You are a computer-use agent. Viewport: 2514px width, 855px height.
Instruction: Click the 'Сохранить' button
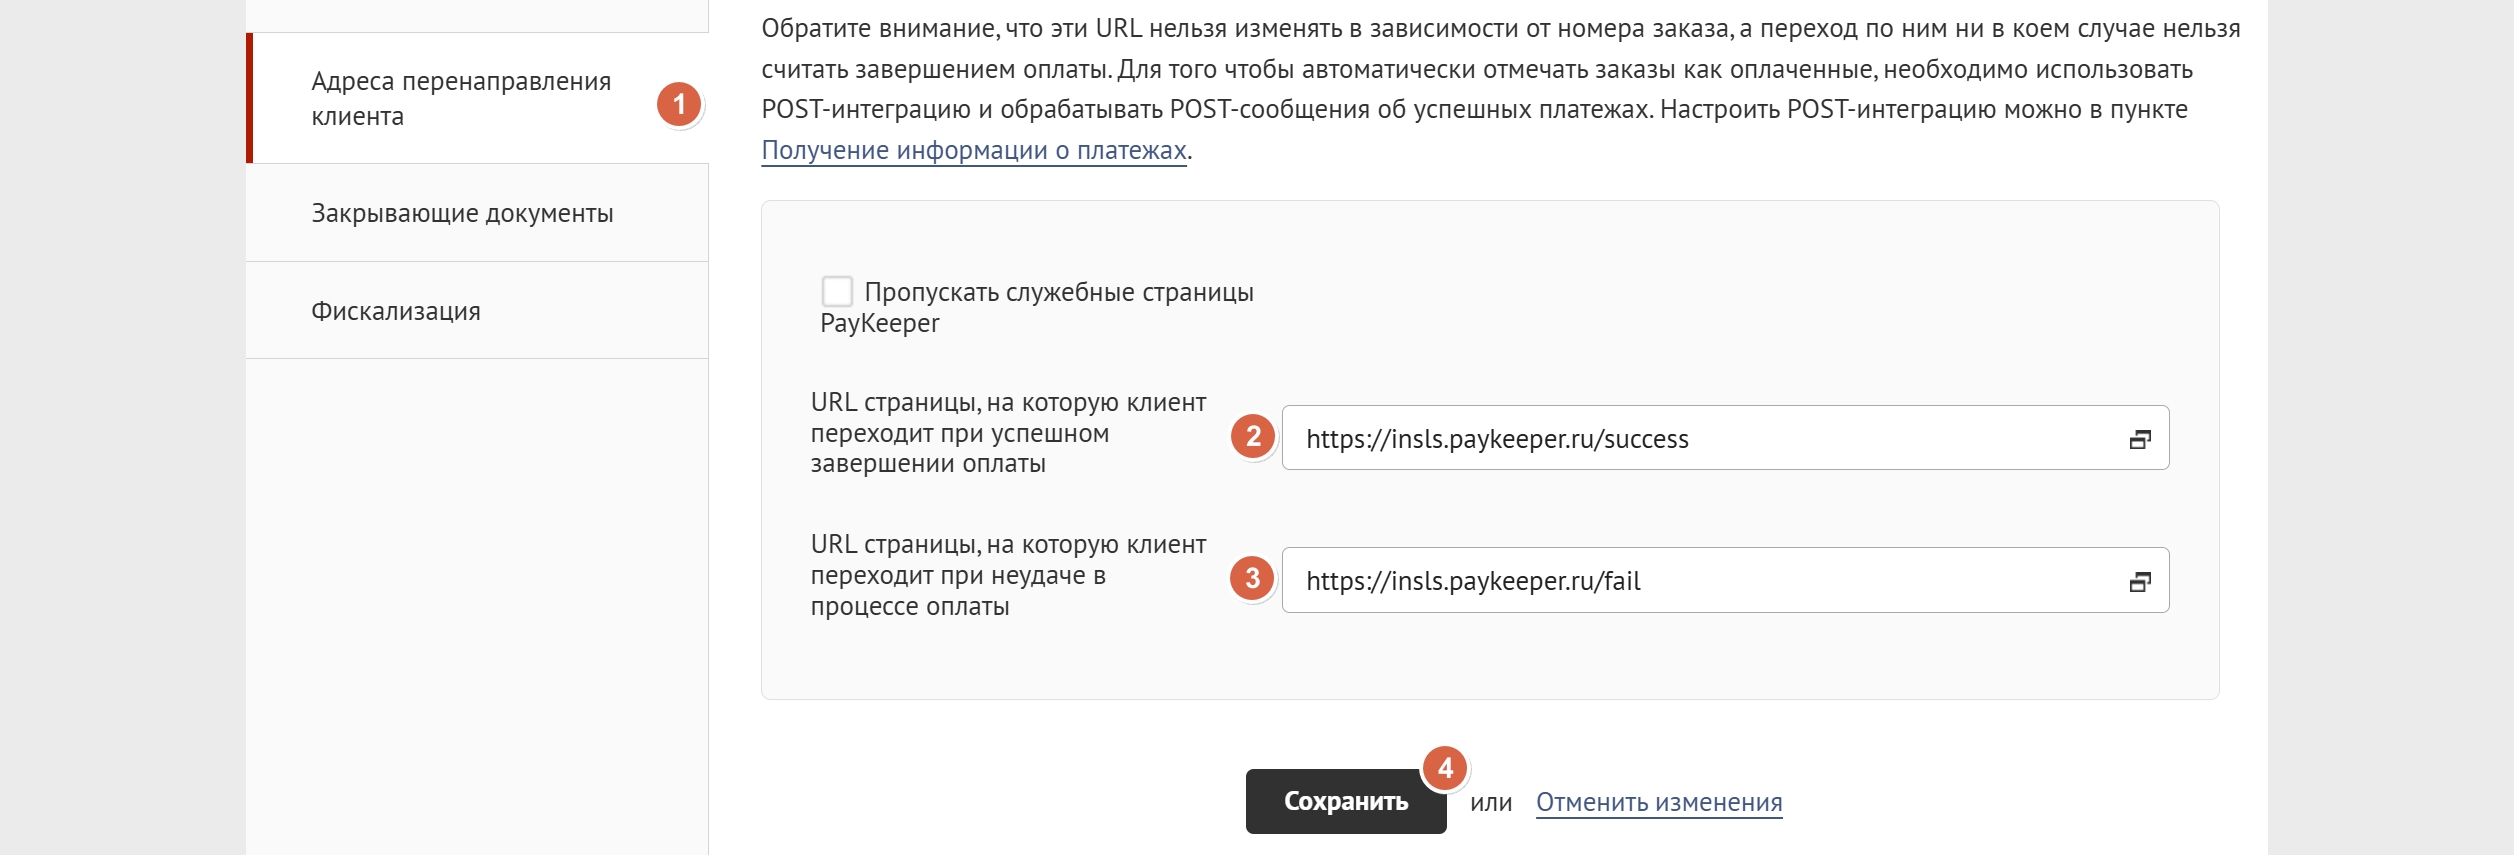pos(1346,801)
